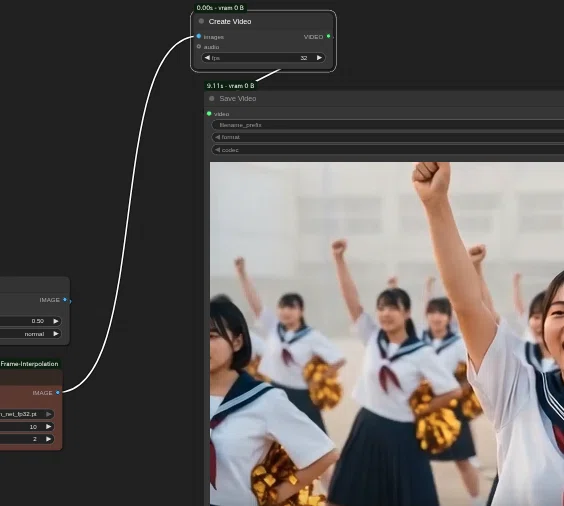Click the format combo field label
The width and height of the screenshot is (564, 506).
[231, 137]
